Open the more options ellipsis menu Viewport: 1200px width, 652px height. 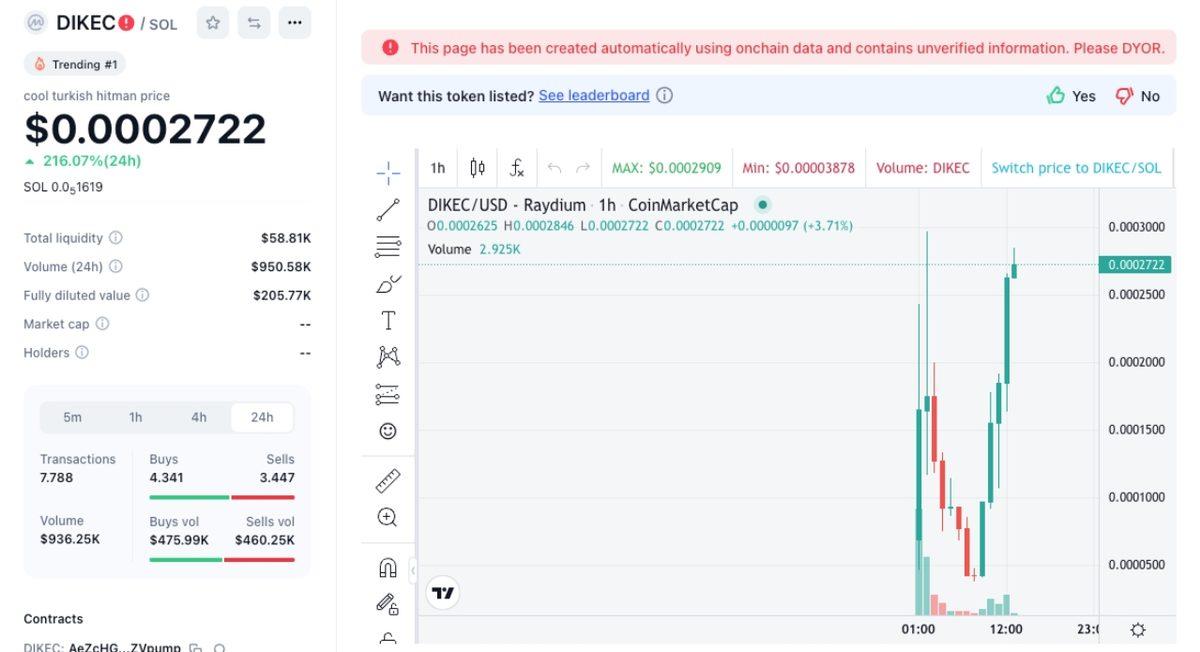tap(294, 22)
